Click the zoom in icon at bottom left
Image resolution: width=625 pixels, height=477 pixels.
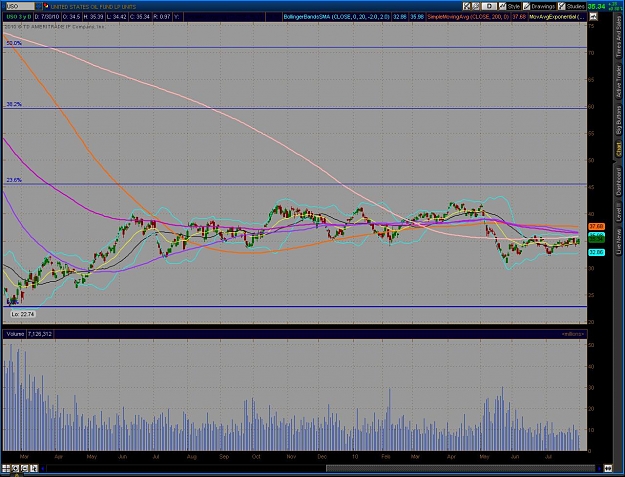point(16,468)
